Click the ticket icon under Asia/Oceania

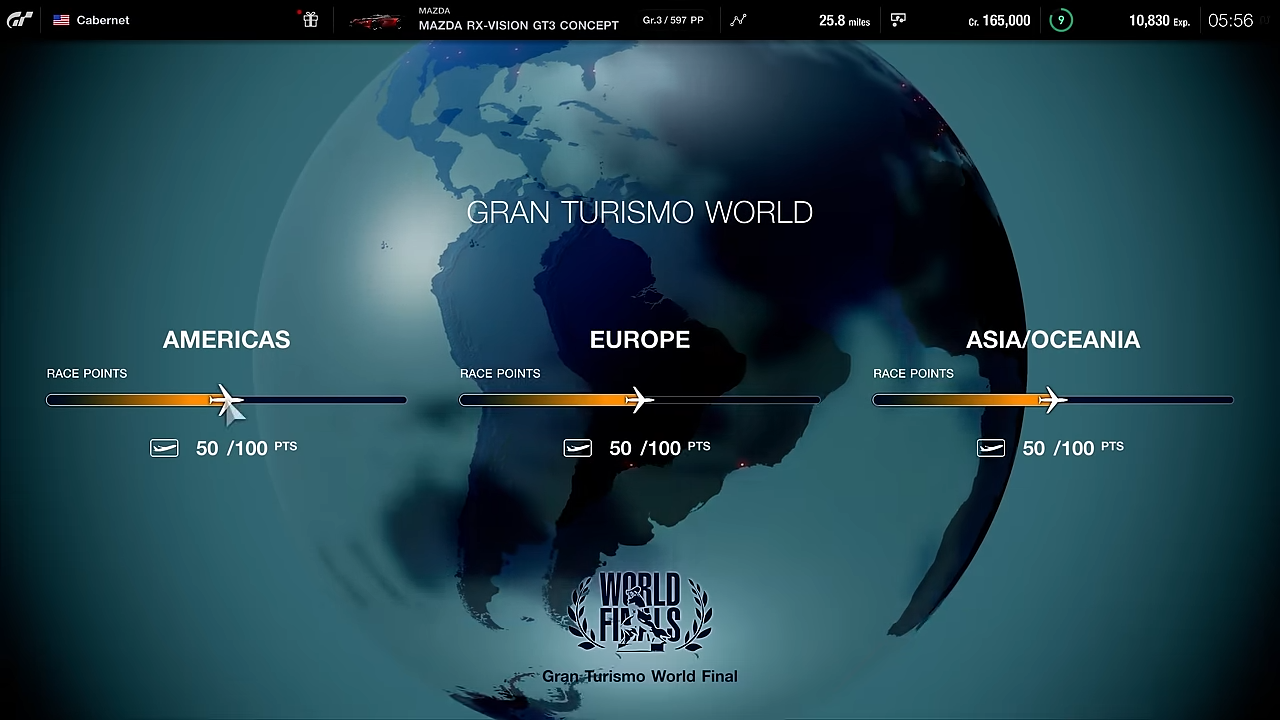pyautogui.click(x=991, y=448)
